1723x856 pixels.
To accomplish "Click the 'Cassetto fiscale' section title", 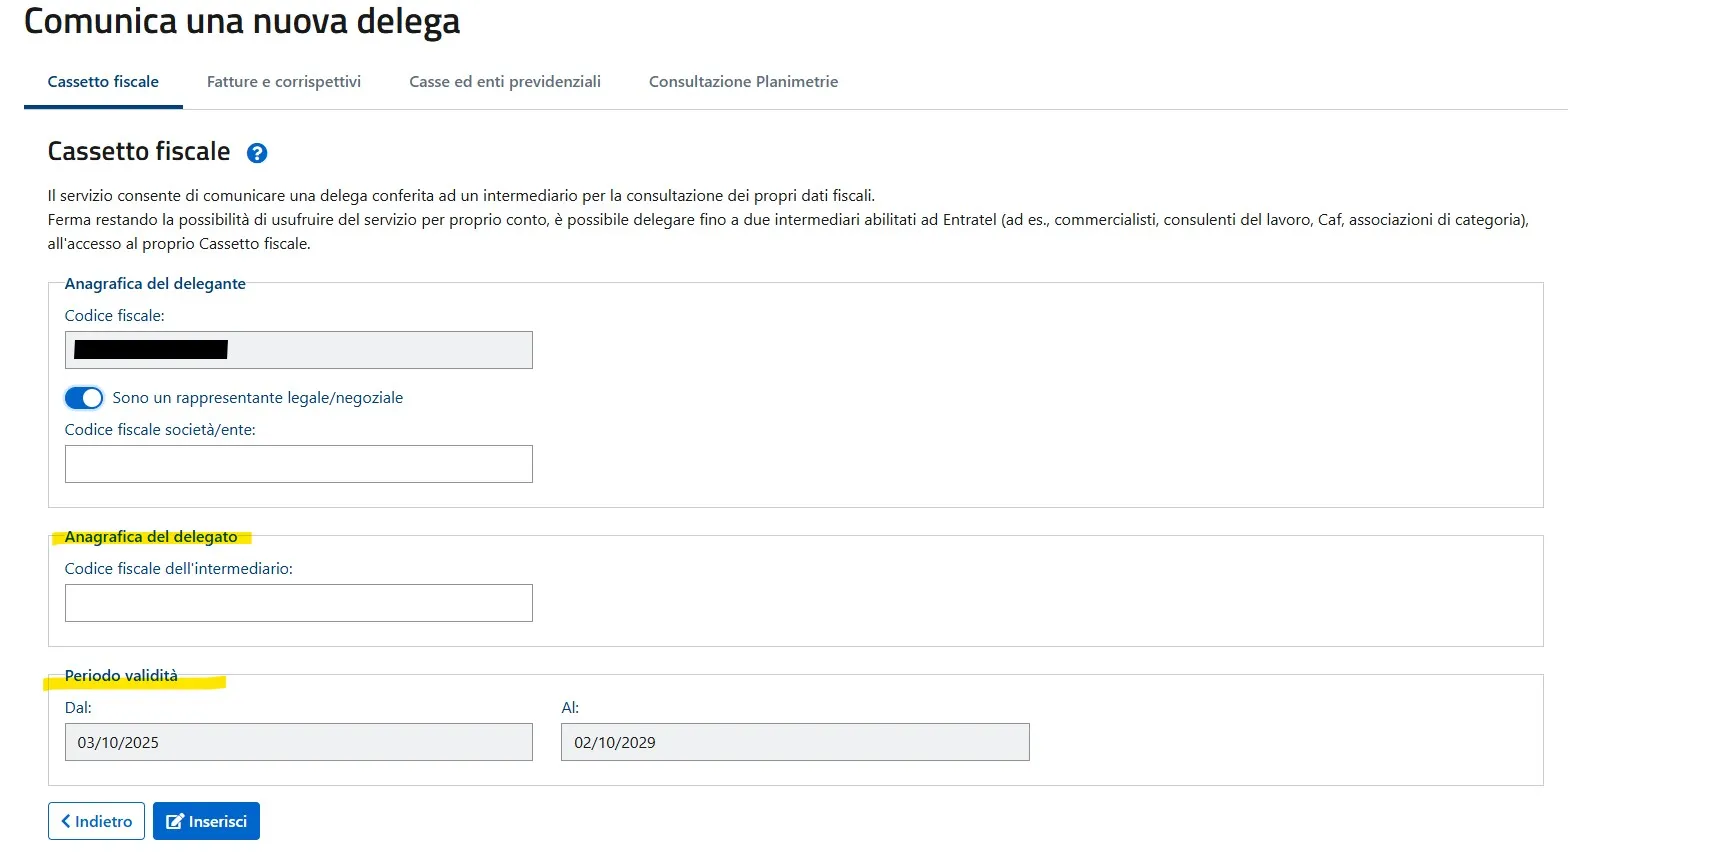I will (139, 152).
